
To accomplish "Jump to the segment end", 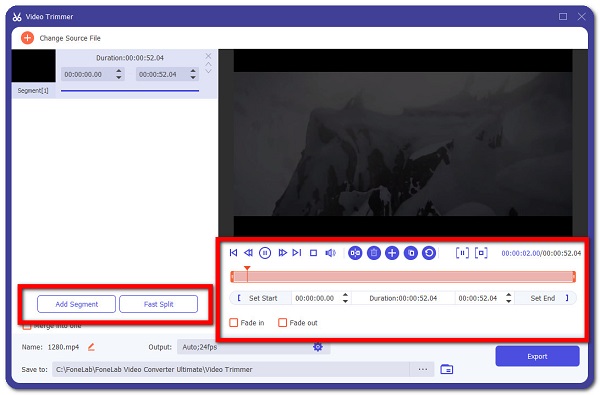I will click(x=297, y=253).
